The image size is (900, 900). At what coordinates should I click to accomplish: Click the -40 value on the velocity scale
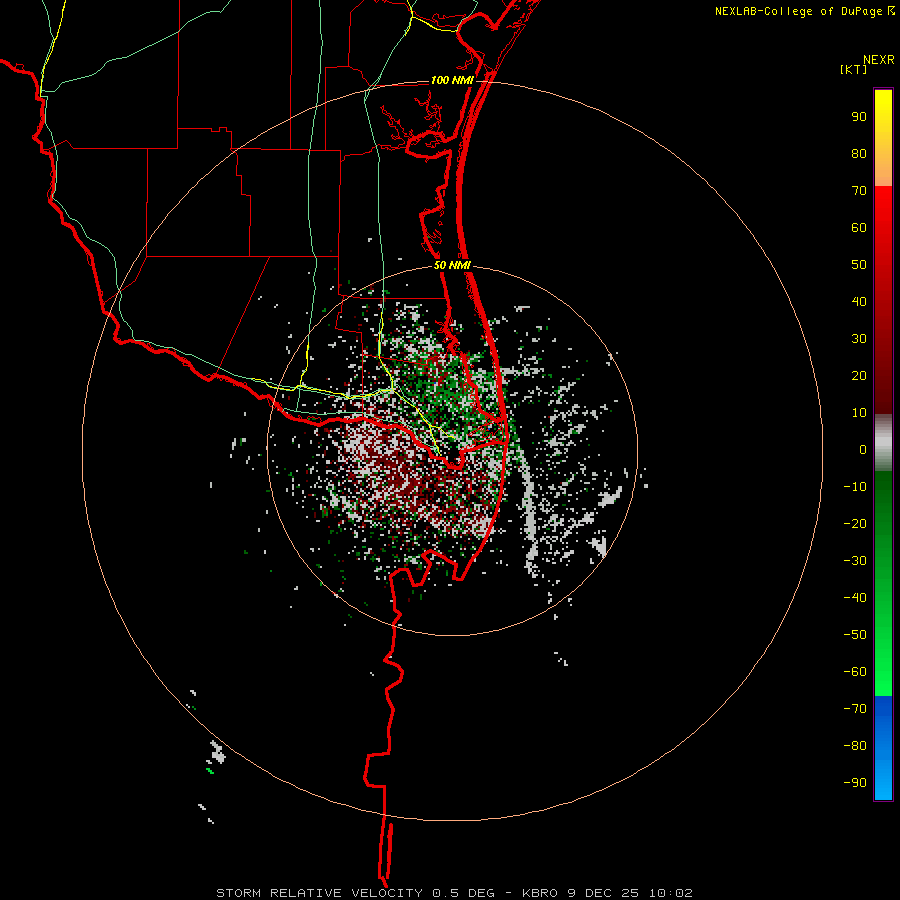pos(855,598)
